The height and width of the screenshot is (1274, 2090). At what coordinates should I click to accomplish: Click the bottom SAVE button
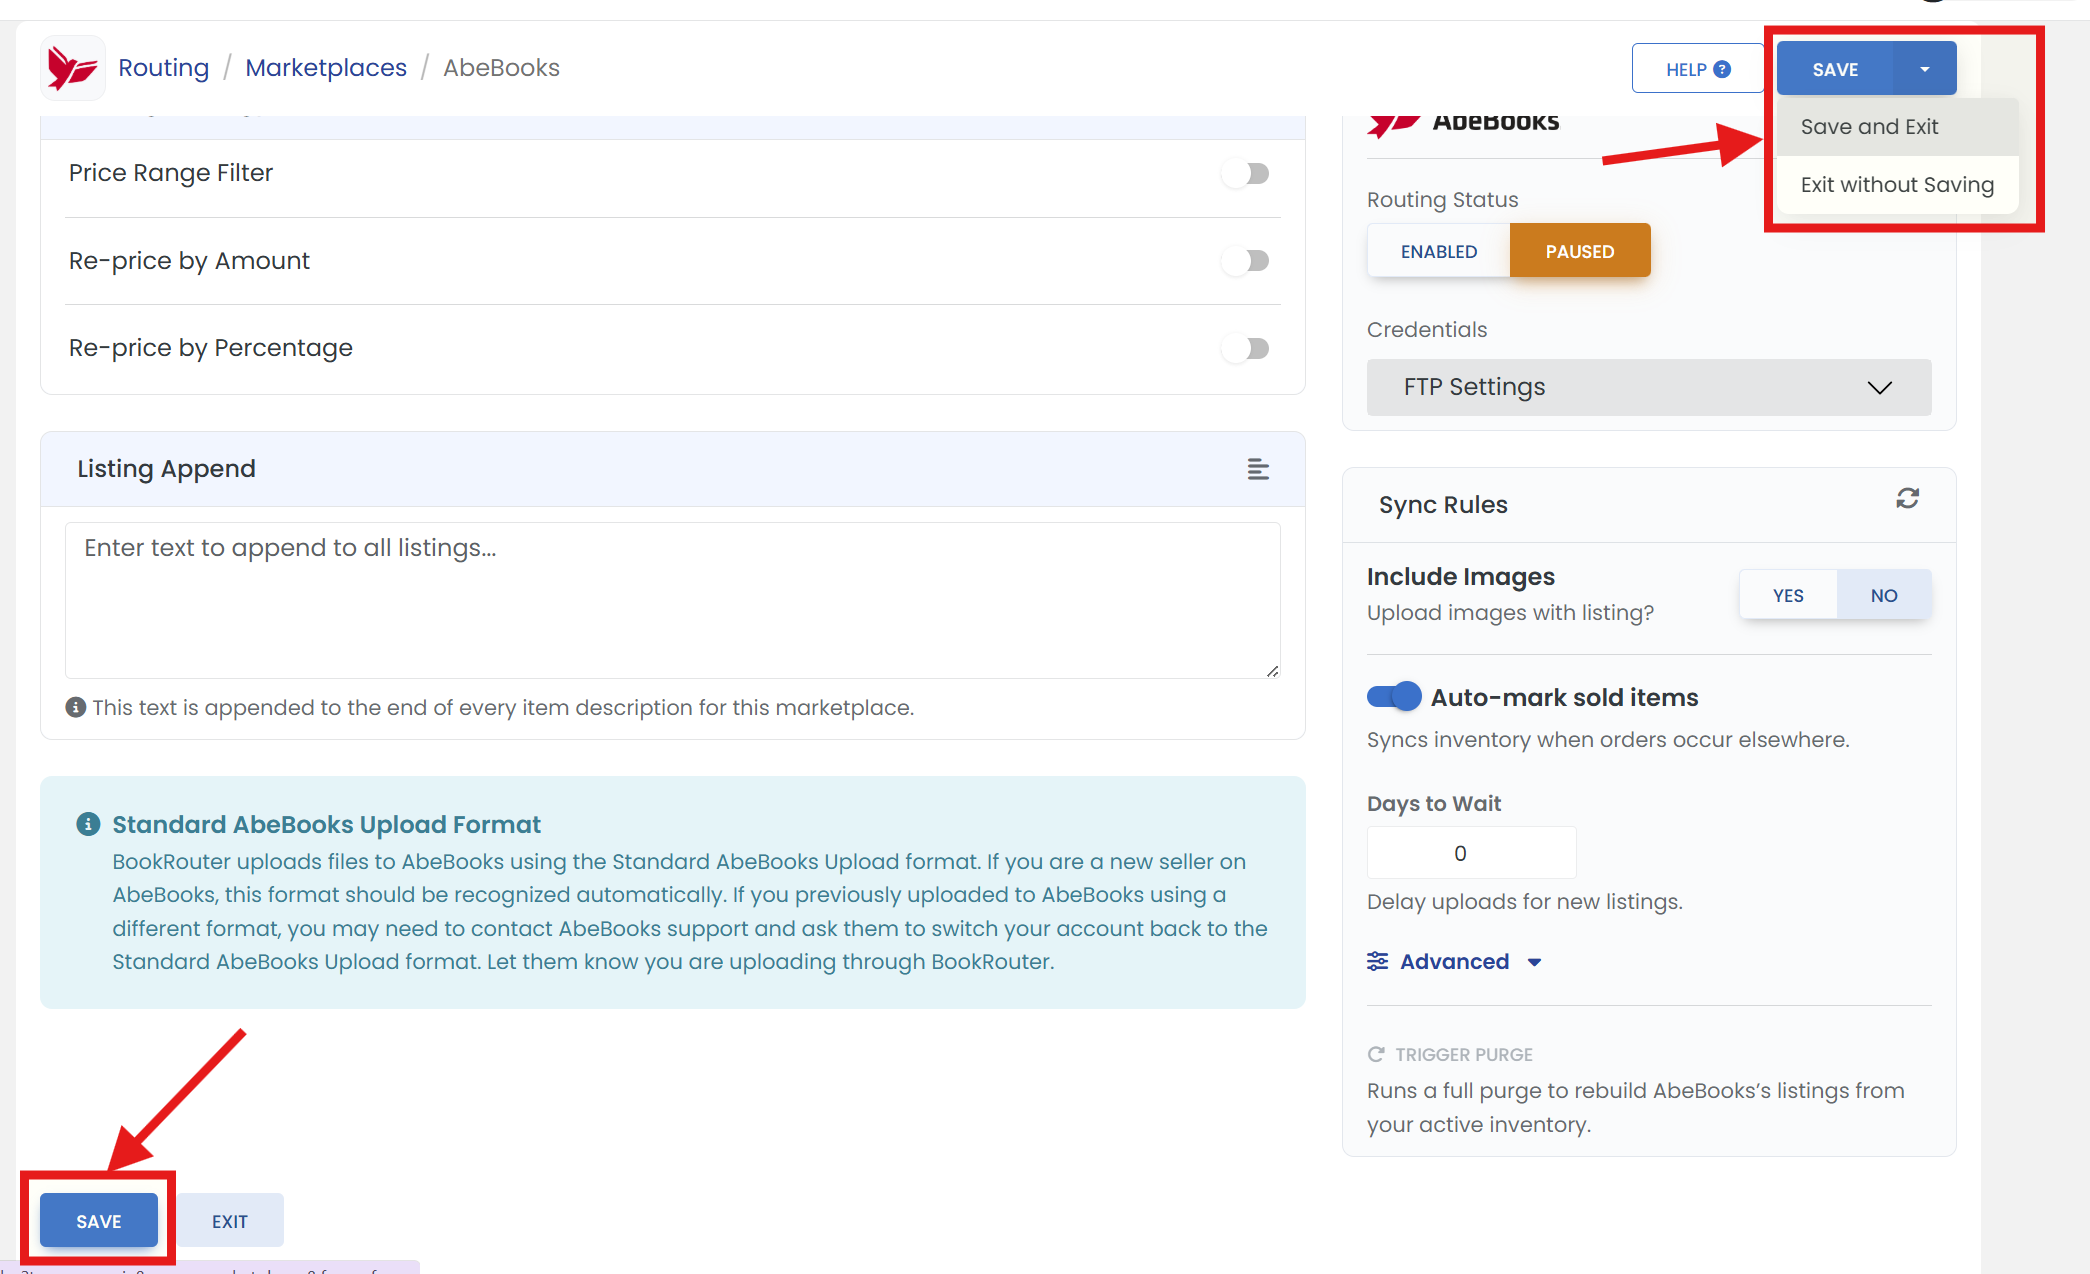(x=99, y=1221)
